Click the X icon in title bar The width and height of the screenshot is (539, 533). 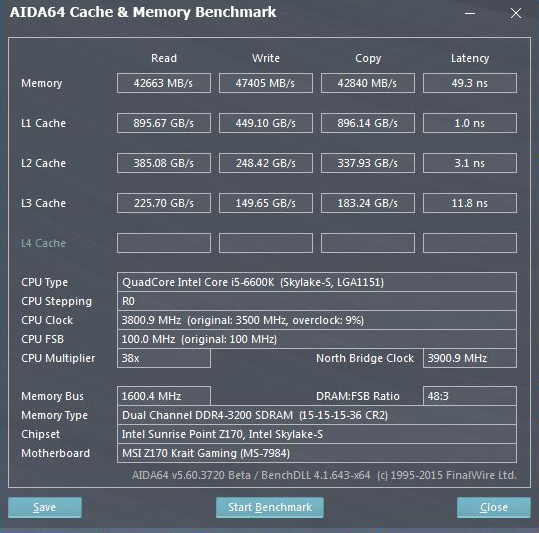click(516, 13)
